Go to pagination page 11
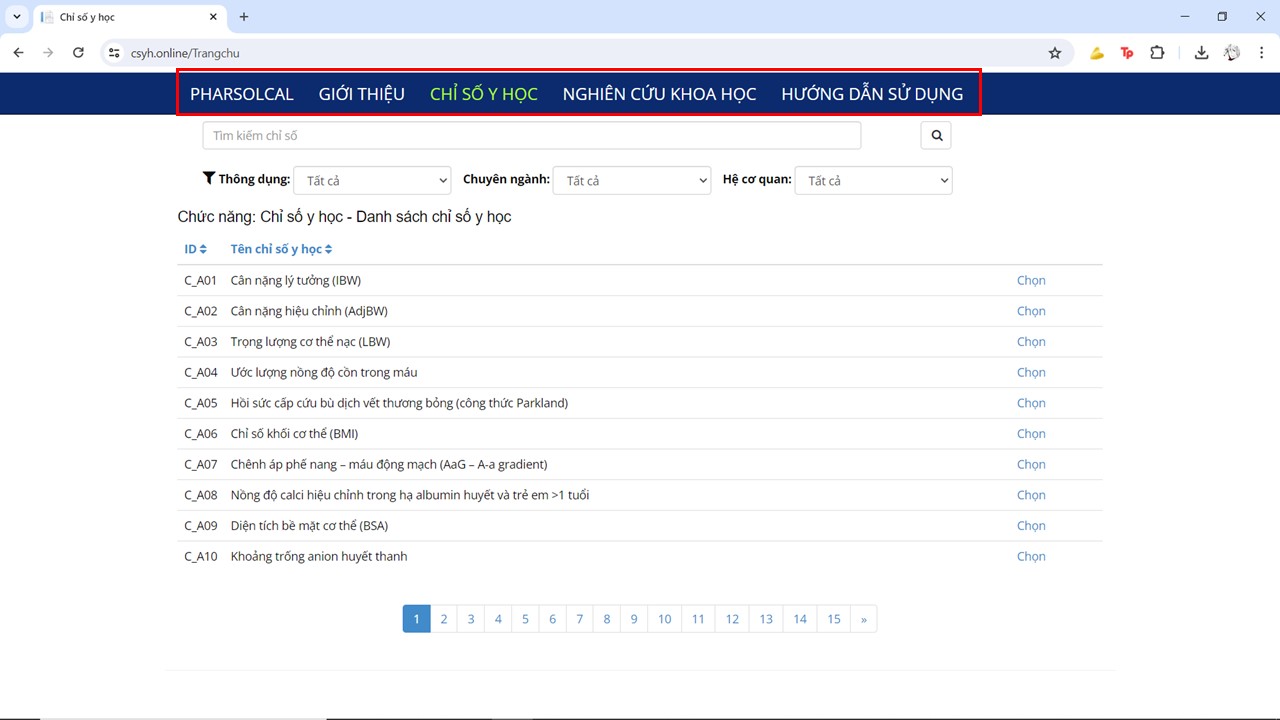The width and height of the screenshot is (1280, 720). [x=698, y=619]
